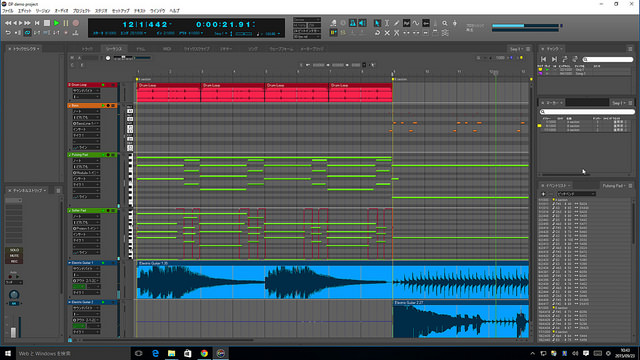Viewport: 640px width, 360px height.
Task: Toggle the memory cycle loop button
Action: point(27,33)
